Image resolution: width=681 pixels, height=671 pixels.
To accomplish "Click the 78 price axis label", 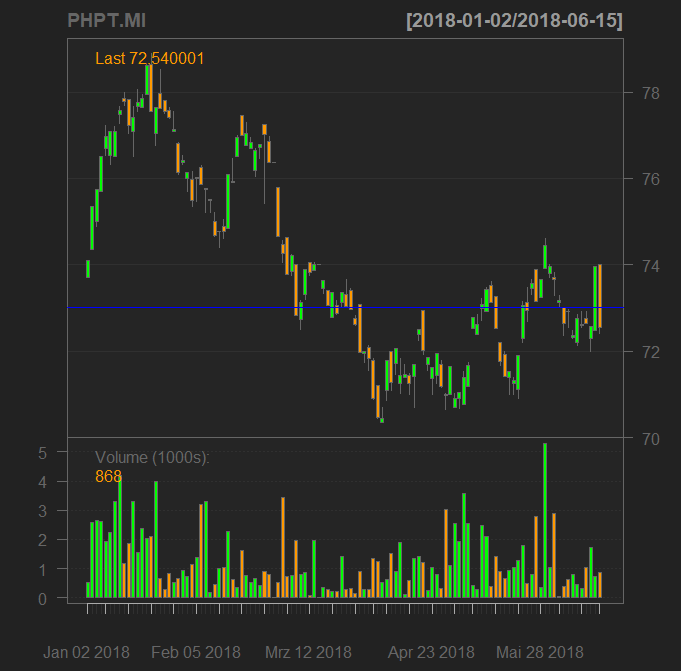I will pos(649,93).
